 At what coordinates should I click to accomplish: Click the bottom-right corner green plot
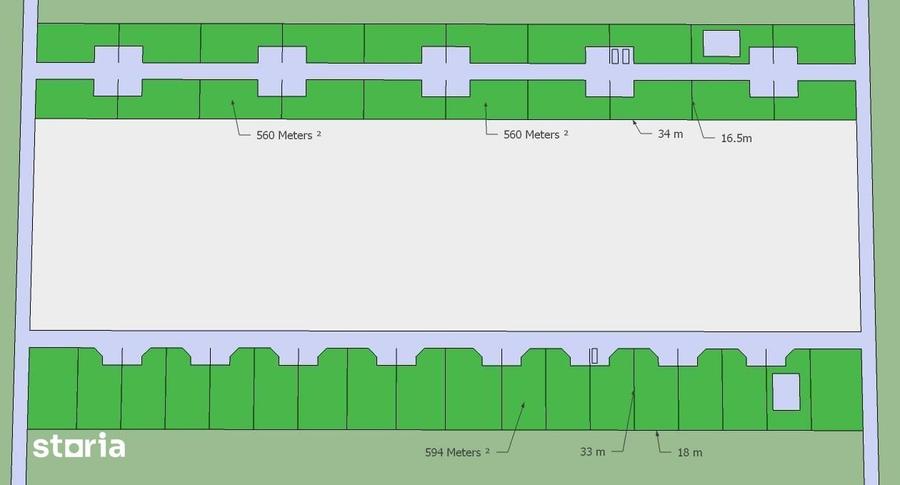pos(836,390)
